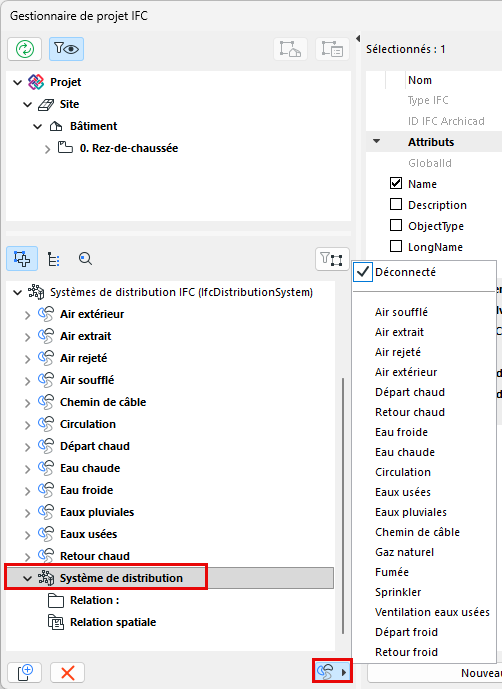Click the Eau chaude system icon

tap(46, 468)
